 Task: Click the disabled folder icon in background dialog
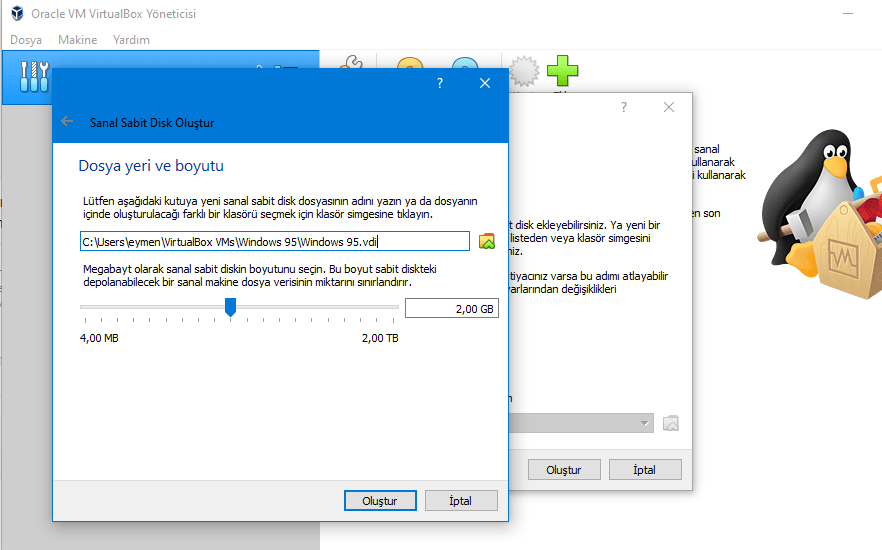670,423
